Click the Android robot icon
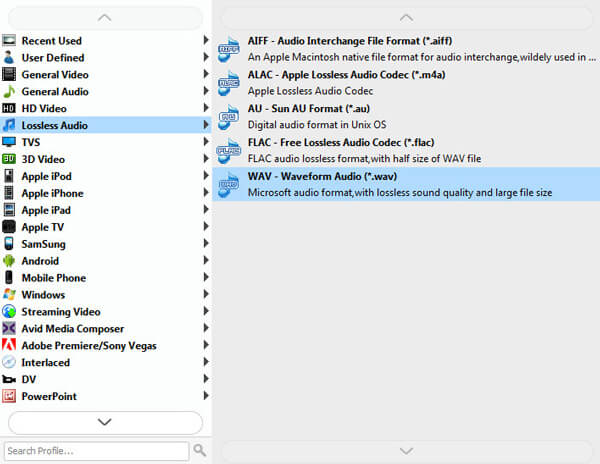Viewport: 600px width, 464px height. 9,260
